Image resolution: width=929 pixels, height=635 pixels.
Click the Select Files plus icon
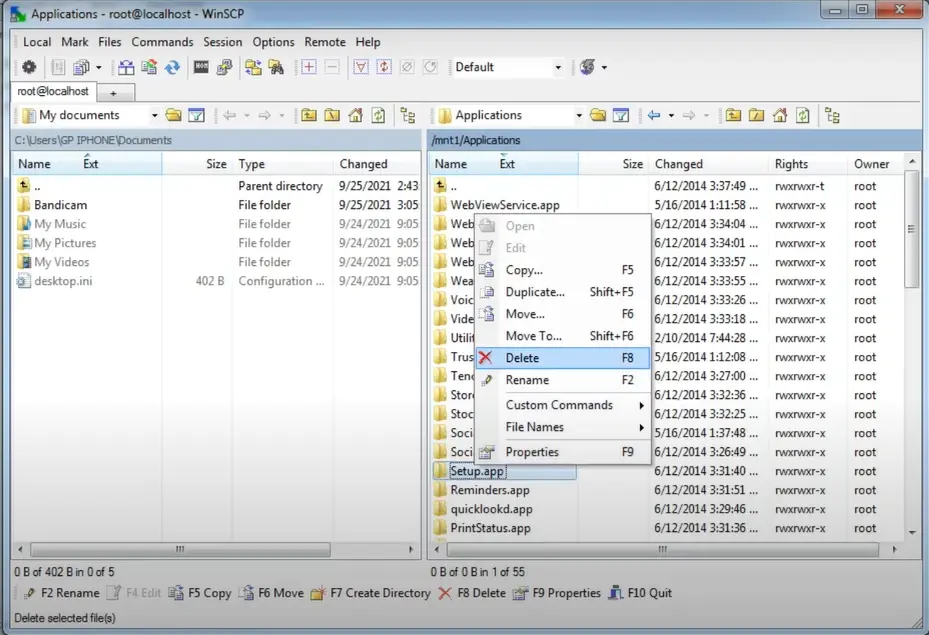[309, 67]
